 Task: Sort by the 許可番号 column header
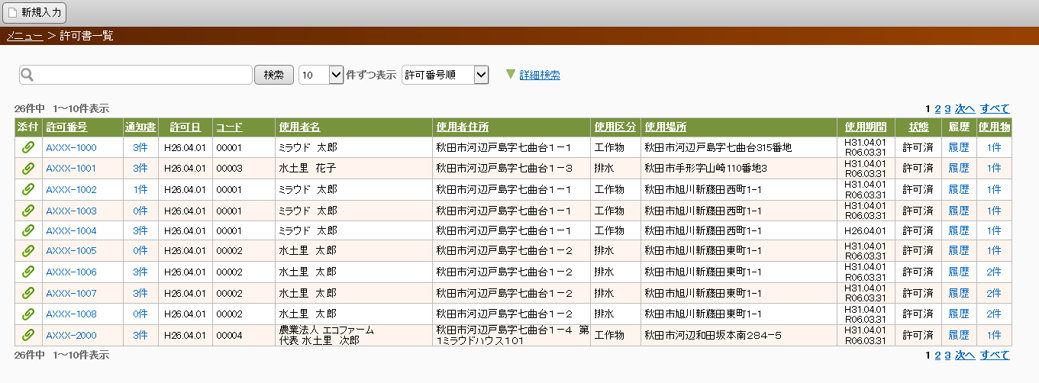click(66, 127)
